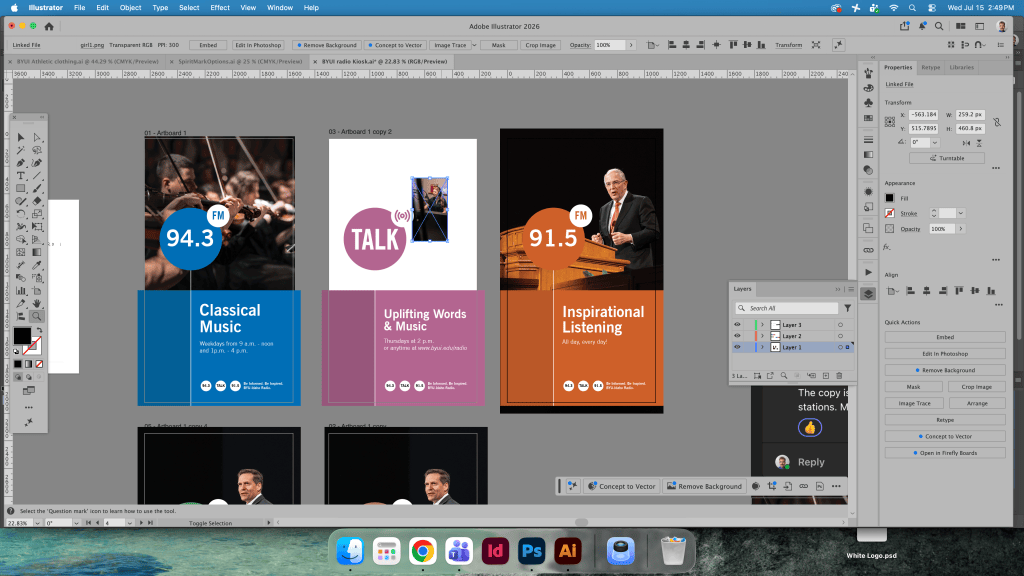Expand the Layer 2 disclosure arrow
Screen dimensions: 1024x576
click(x=762, y=336)
